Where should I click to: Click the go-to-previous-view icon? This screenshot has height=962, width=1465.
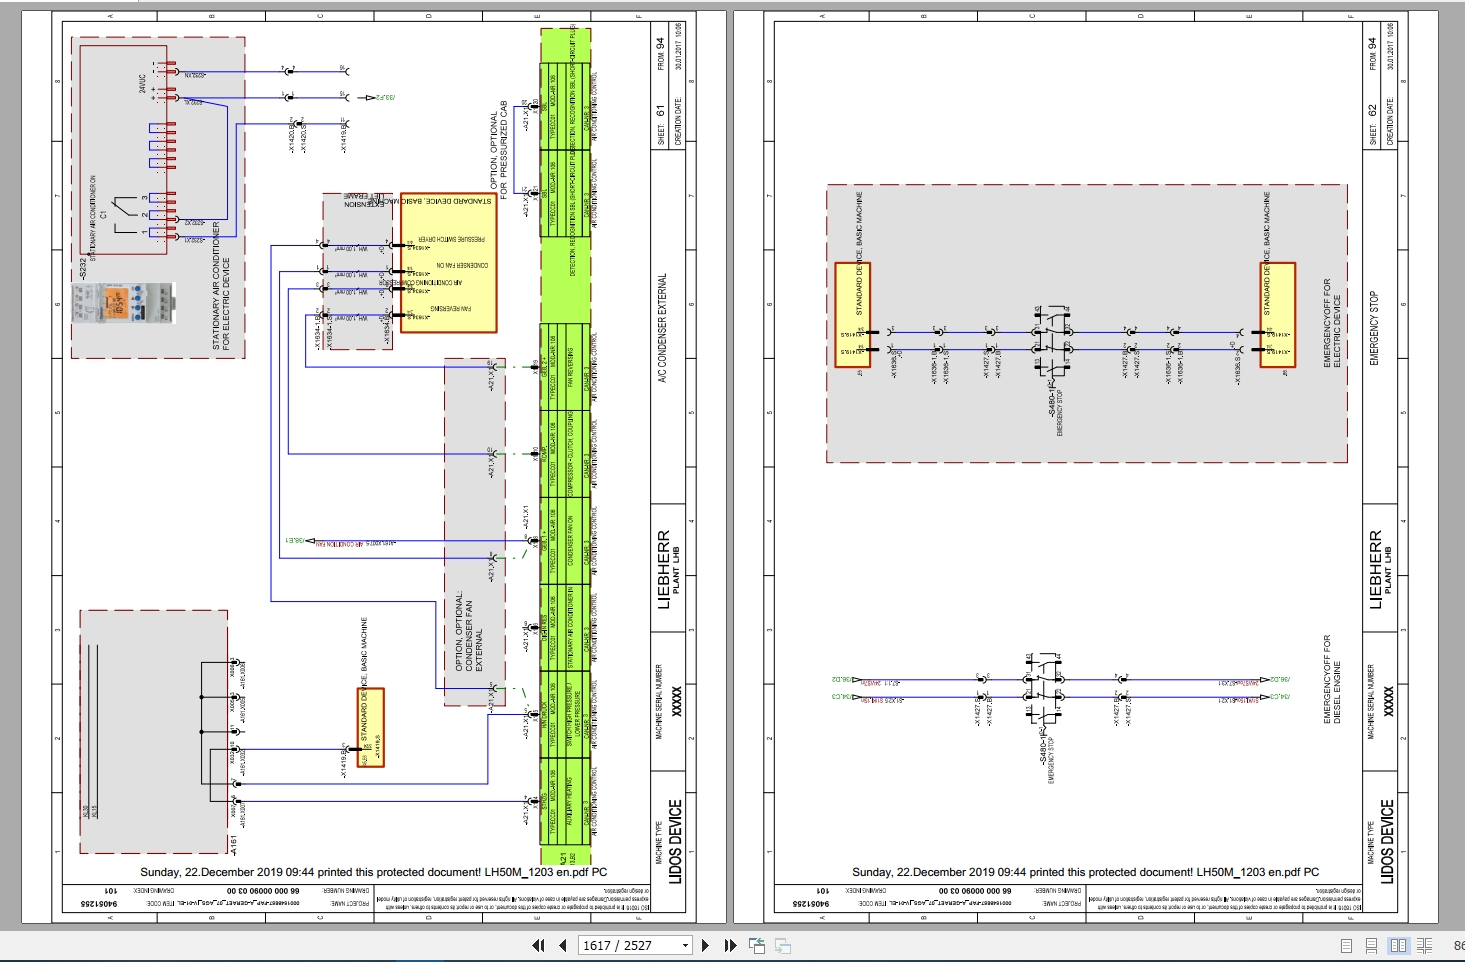756,945
